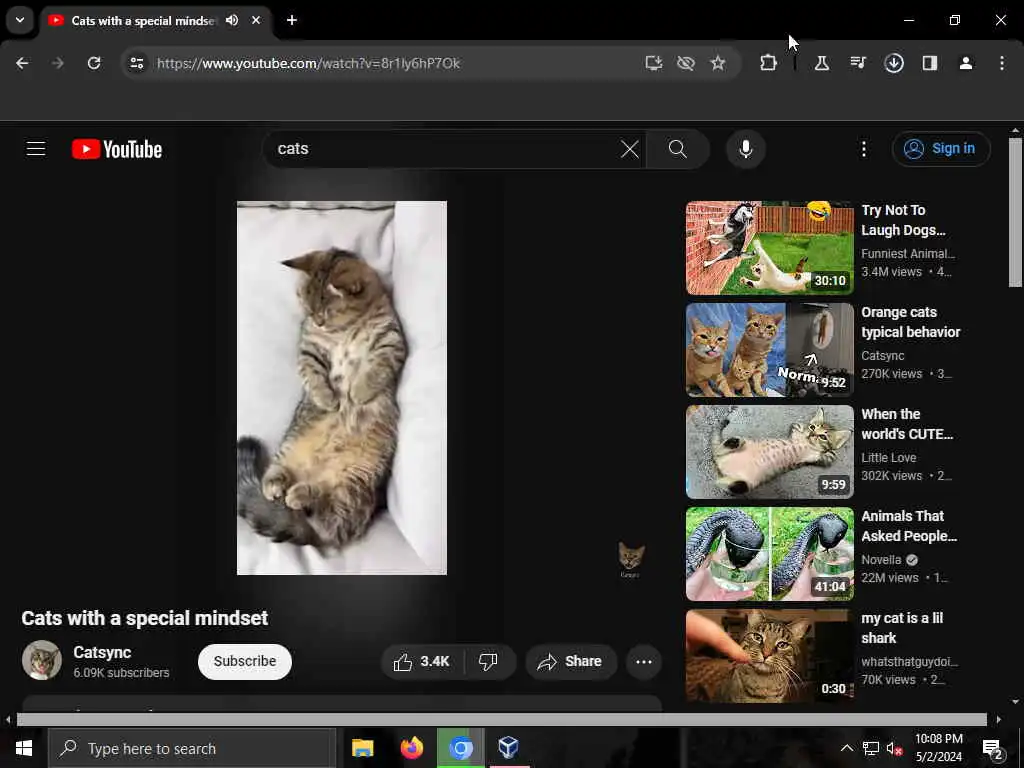The height and width of the screenshot is (768, 1024).
Task: Share the video
Action: pyautogui.click(x=569, y=662)
